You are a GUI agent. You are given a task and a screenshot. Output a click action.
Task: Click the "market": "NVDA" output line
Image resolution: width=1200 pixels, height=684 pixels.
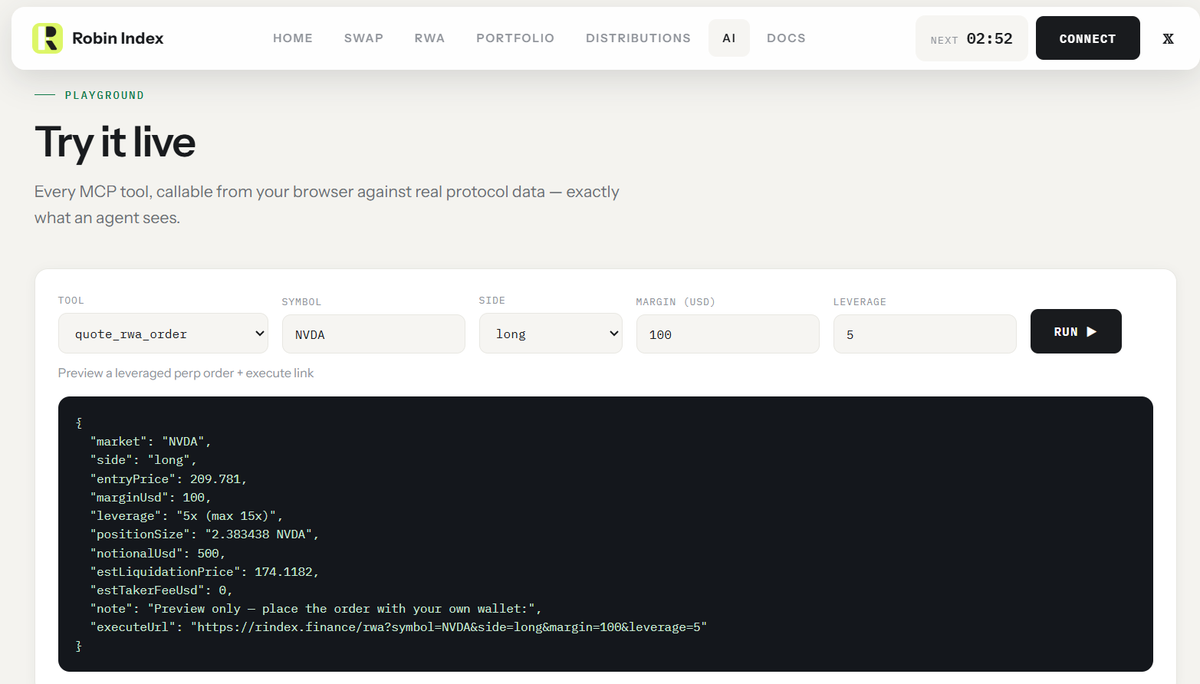coord(151,442)
